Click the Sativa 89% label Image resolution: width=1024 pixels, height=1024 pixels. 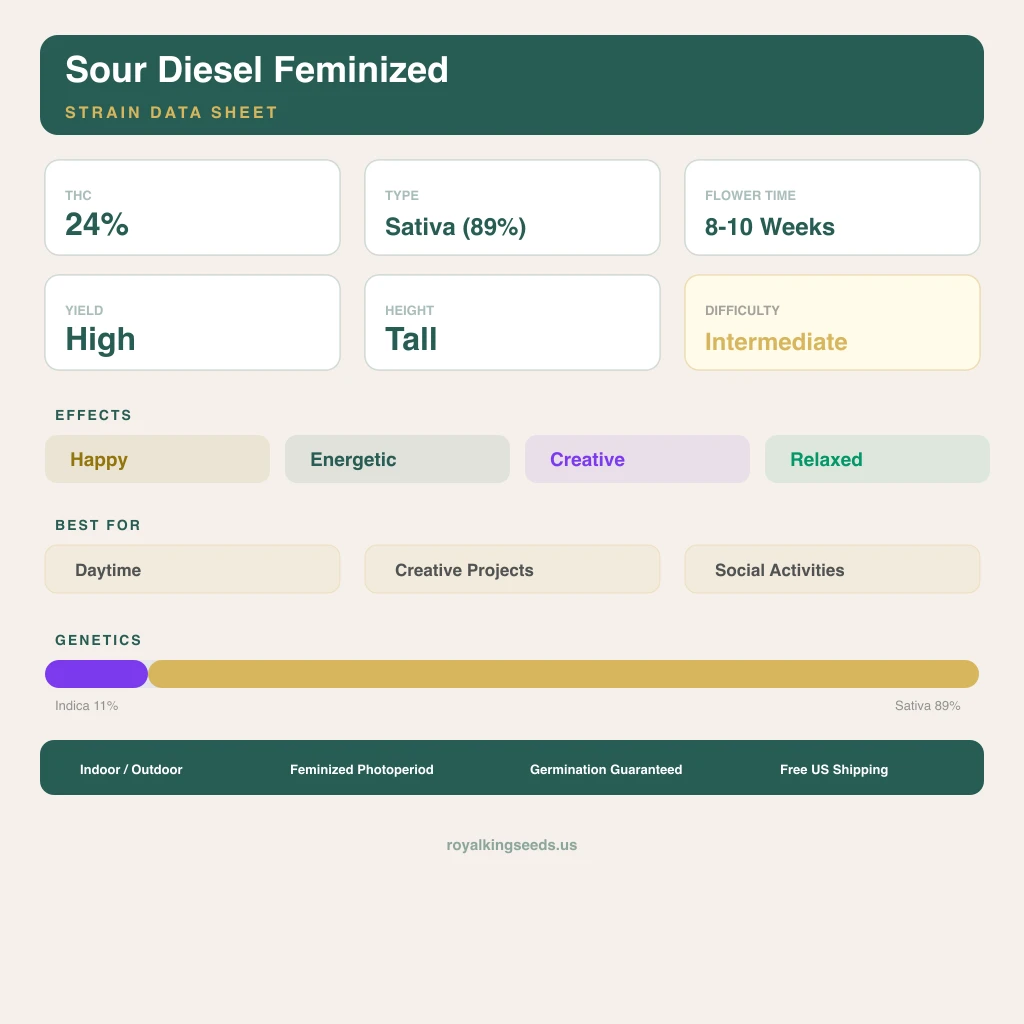click(927, 706)
